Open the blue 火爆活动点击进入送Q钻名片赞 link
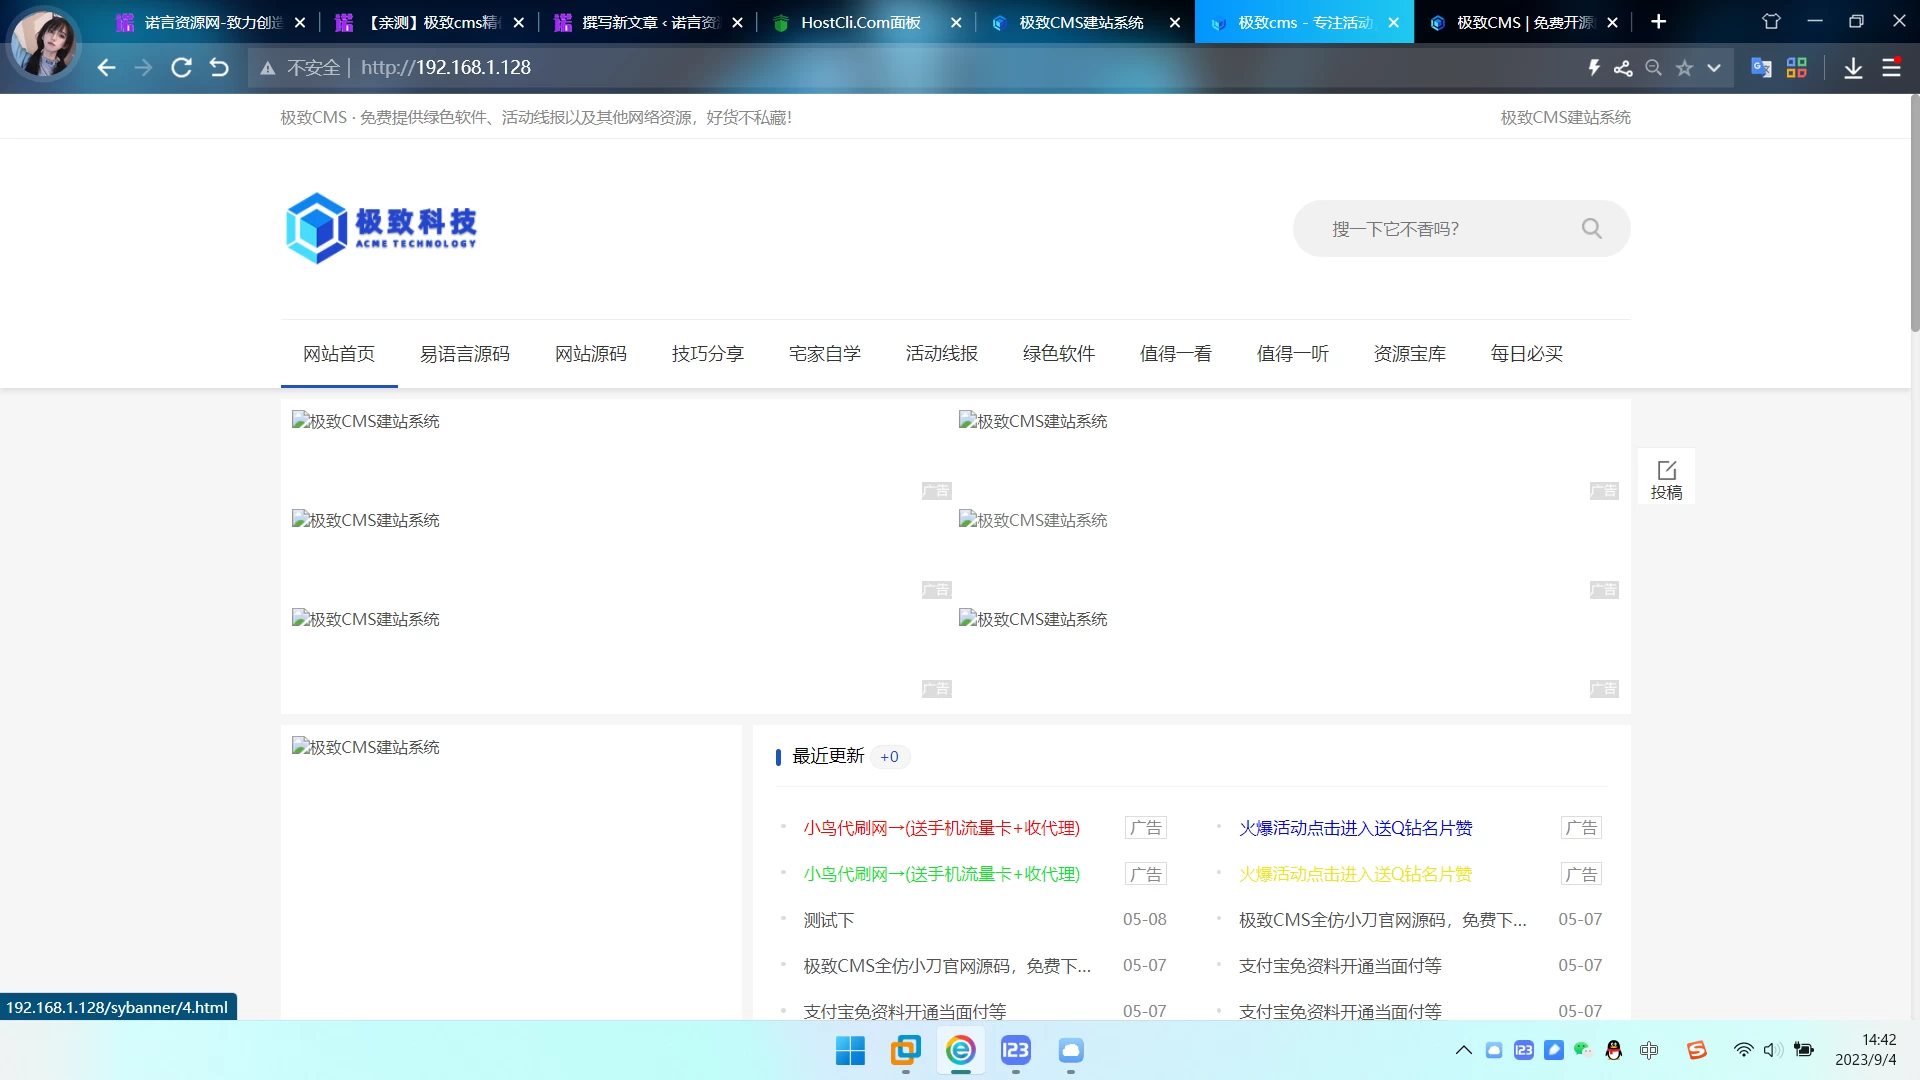The height and width of the screenshot is (1080, 1920). (x=1355, y=828)
